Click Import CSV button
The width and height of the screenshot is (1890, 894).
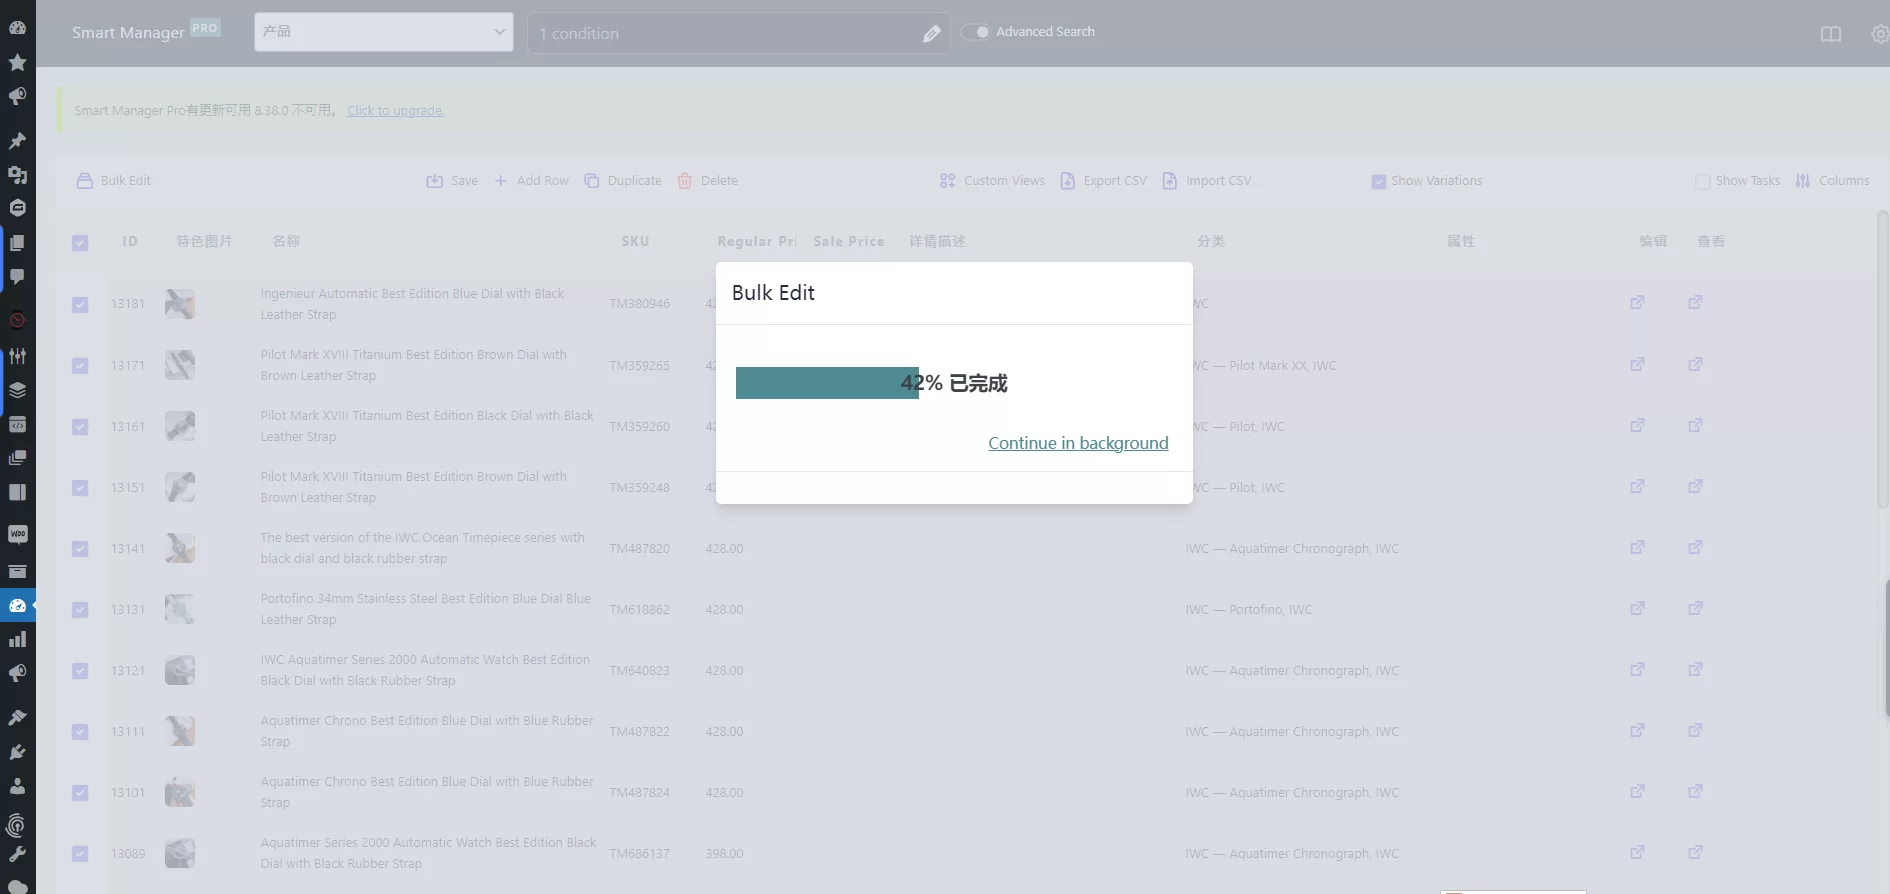[x=1207, y=181]
